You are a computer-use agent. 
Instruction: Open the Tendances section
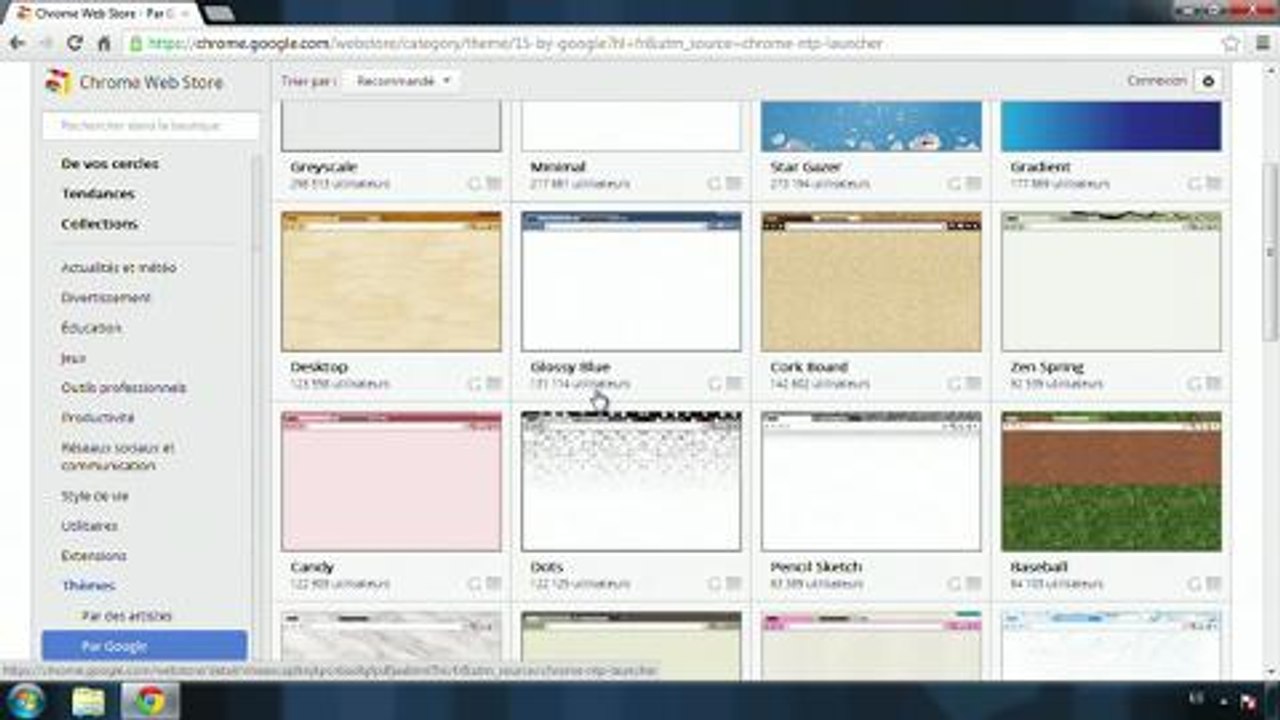[98, 194]
